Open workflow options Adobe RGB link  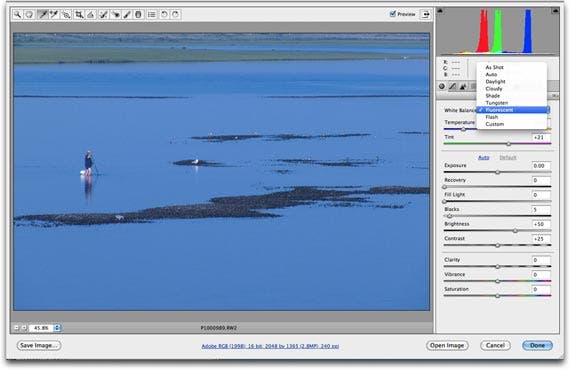(x=270, y=346)
